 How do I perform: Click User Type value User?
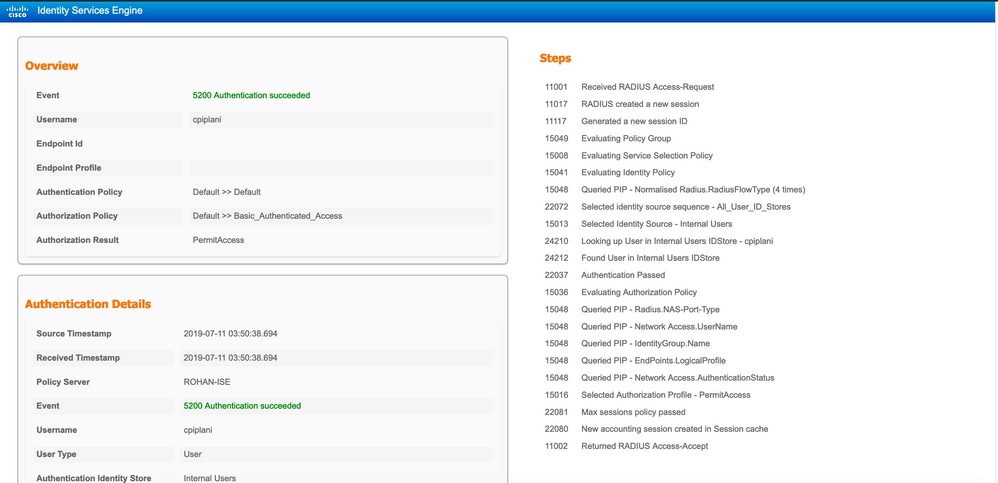(192, 454)
